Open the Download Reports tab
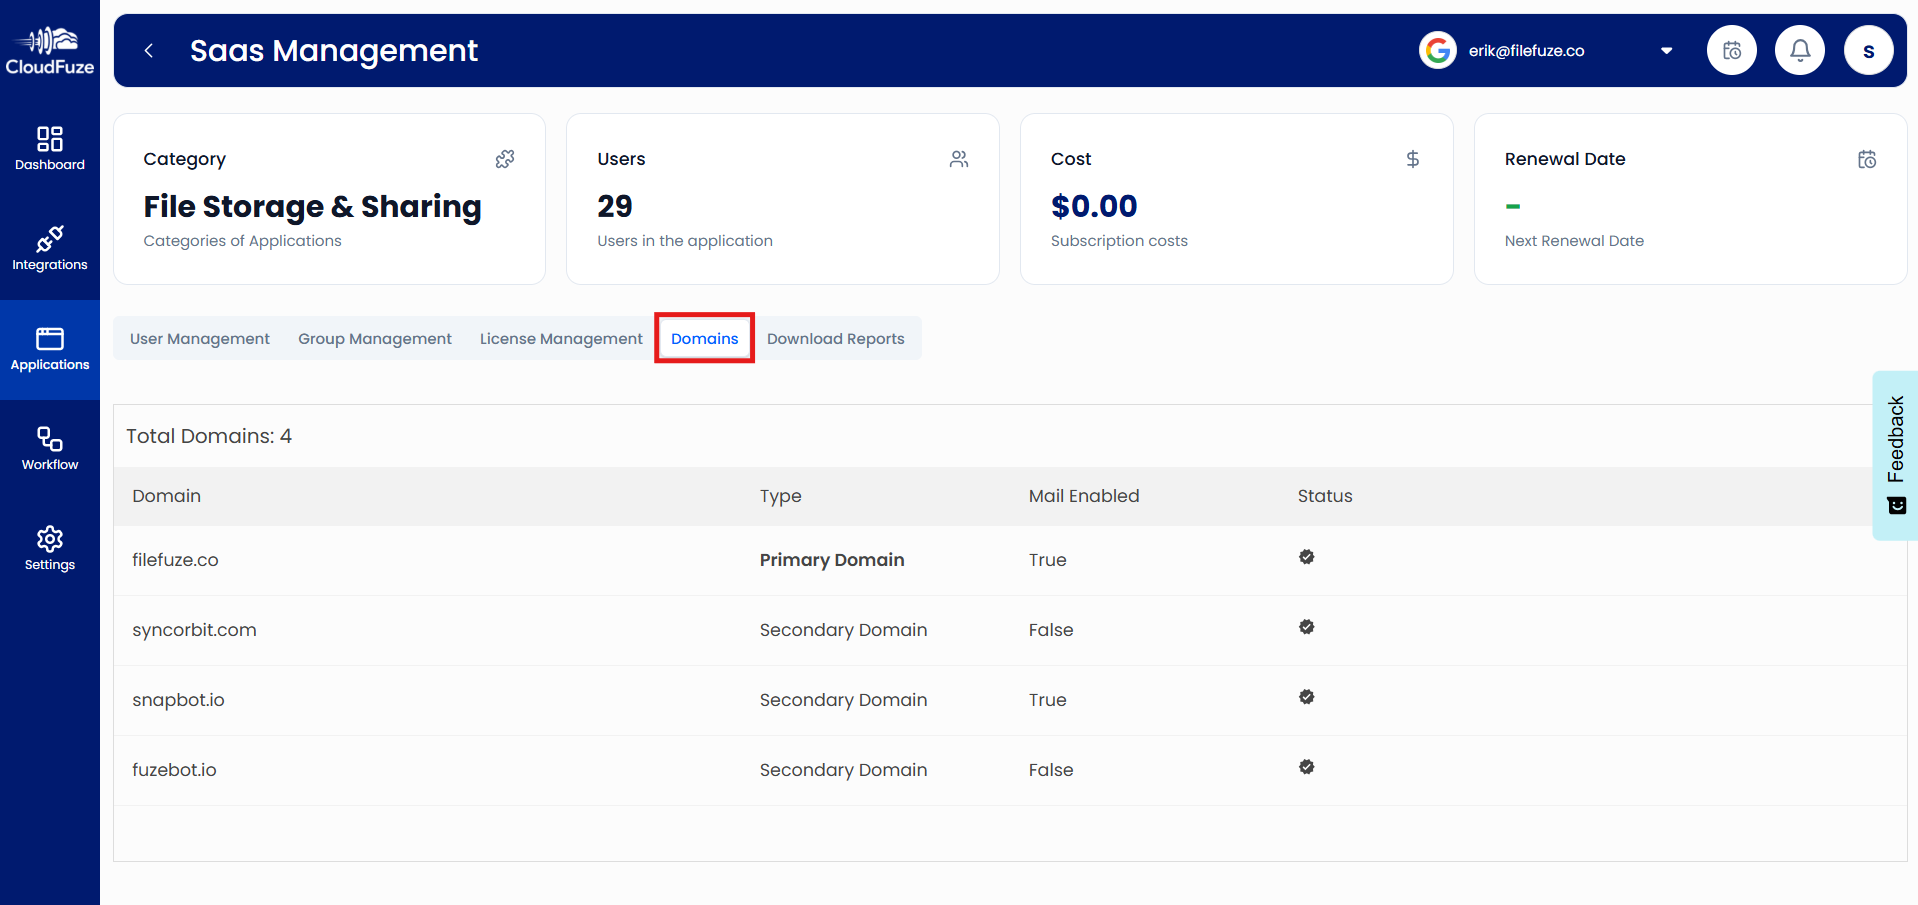Image resolution: width=1918 pixels, height=905 pixels. point(835,339)
